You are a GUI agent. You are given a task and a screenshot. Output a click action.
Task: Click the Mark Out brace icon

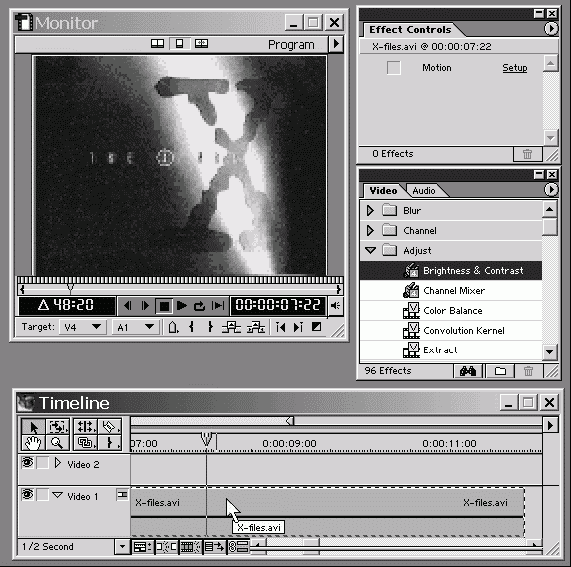pyautogui.click(x=210, y=327)
